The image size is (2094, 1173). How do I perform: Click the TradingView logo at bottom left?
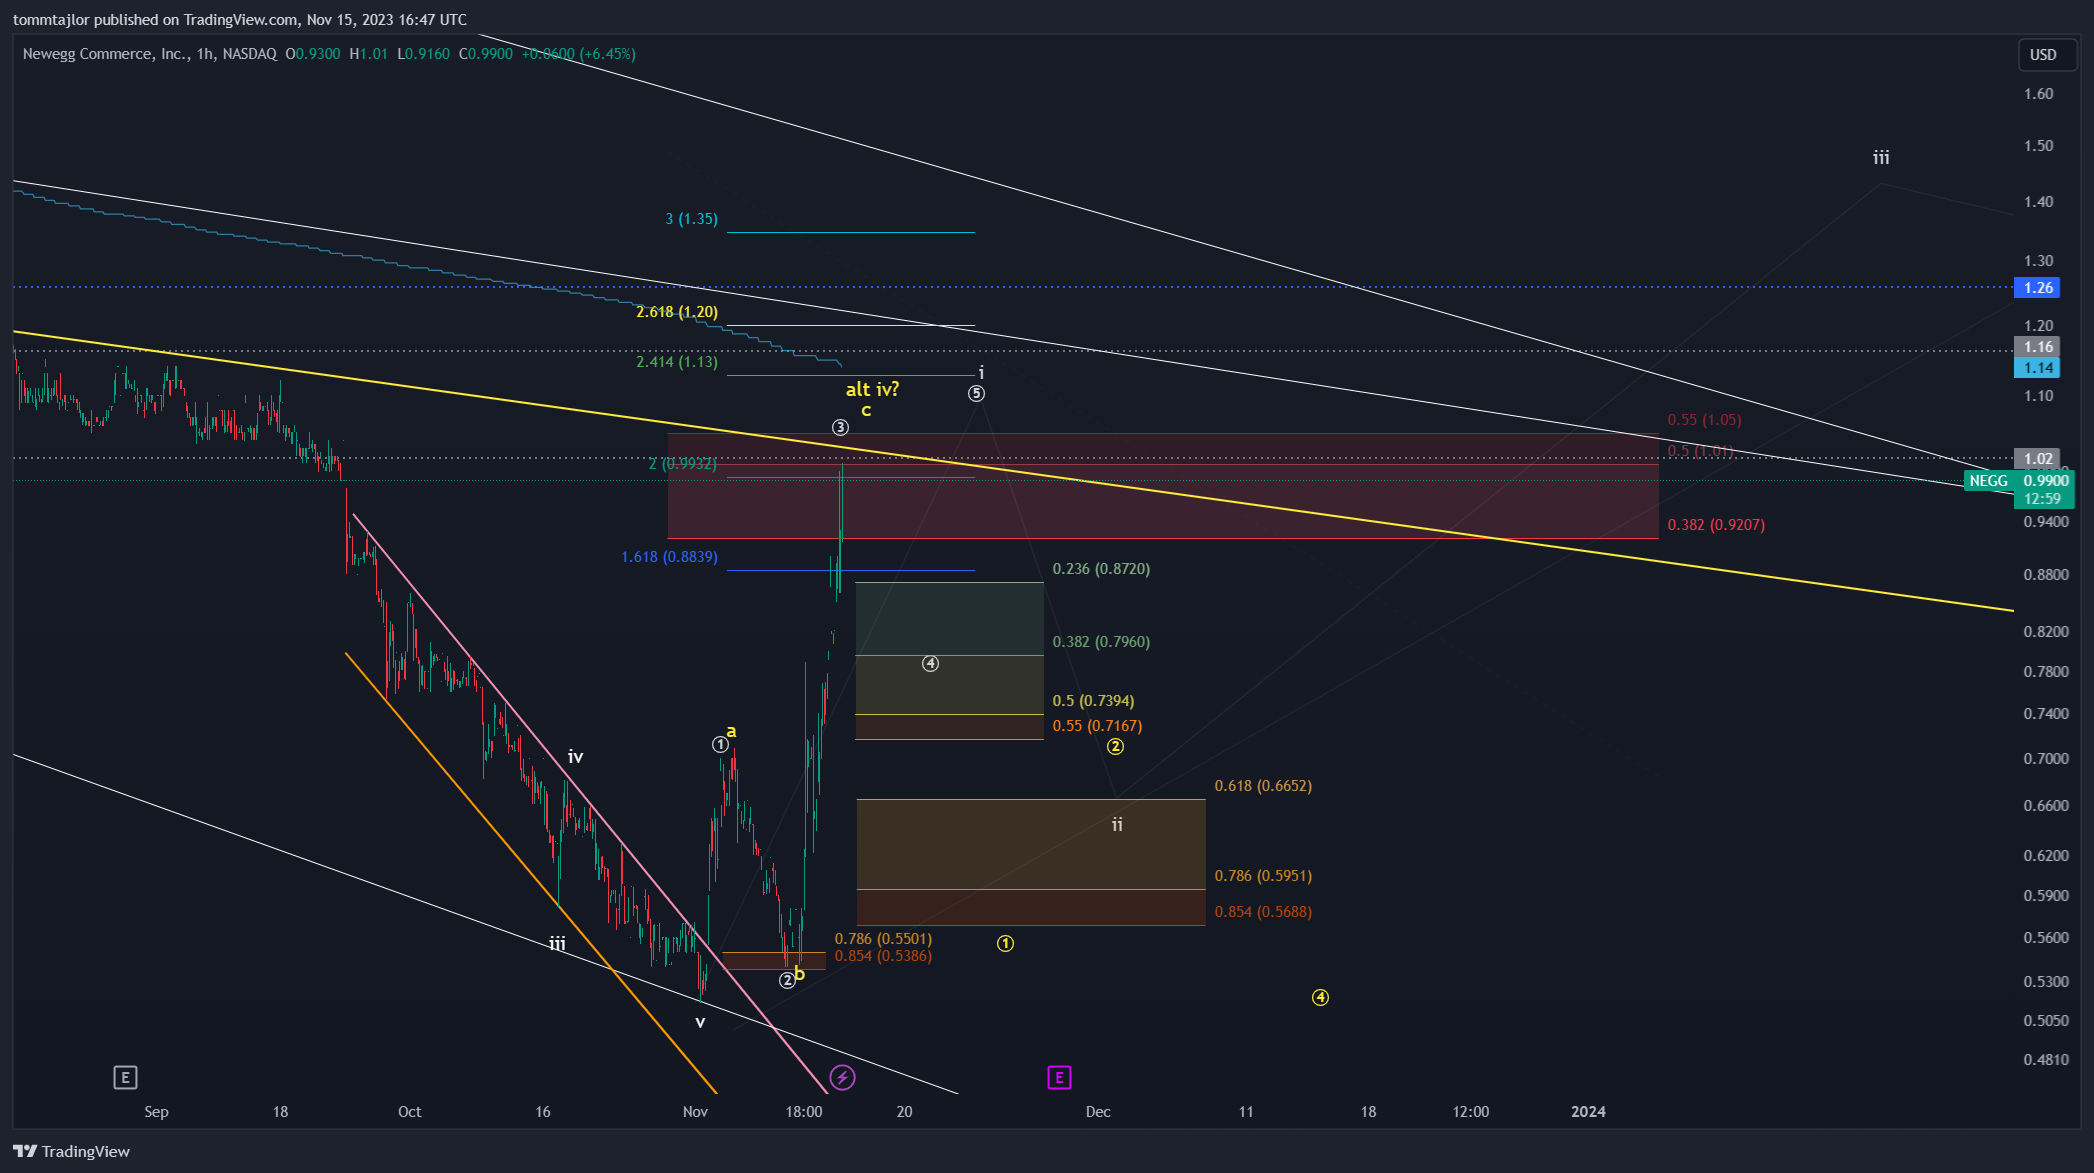coord(72,1151)
